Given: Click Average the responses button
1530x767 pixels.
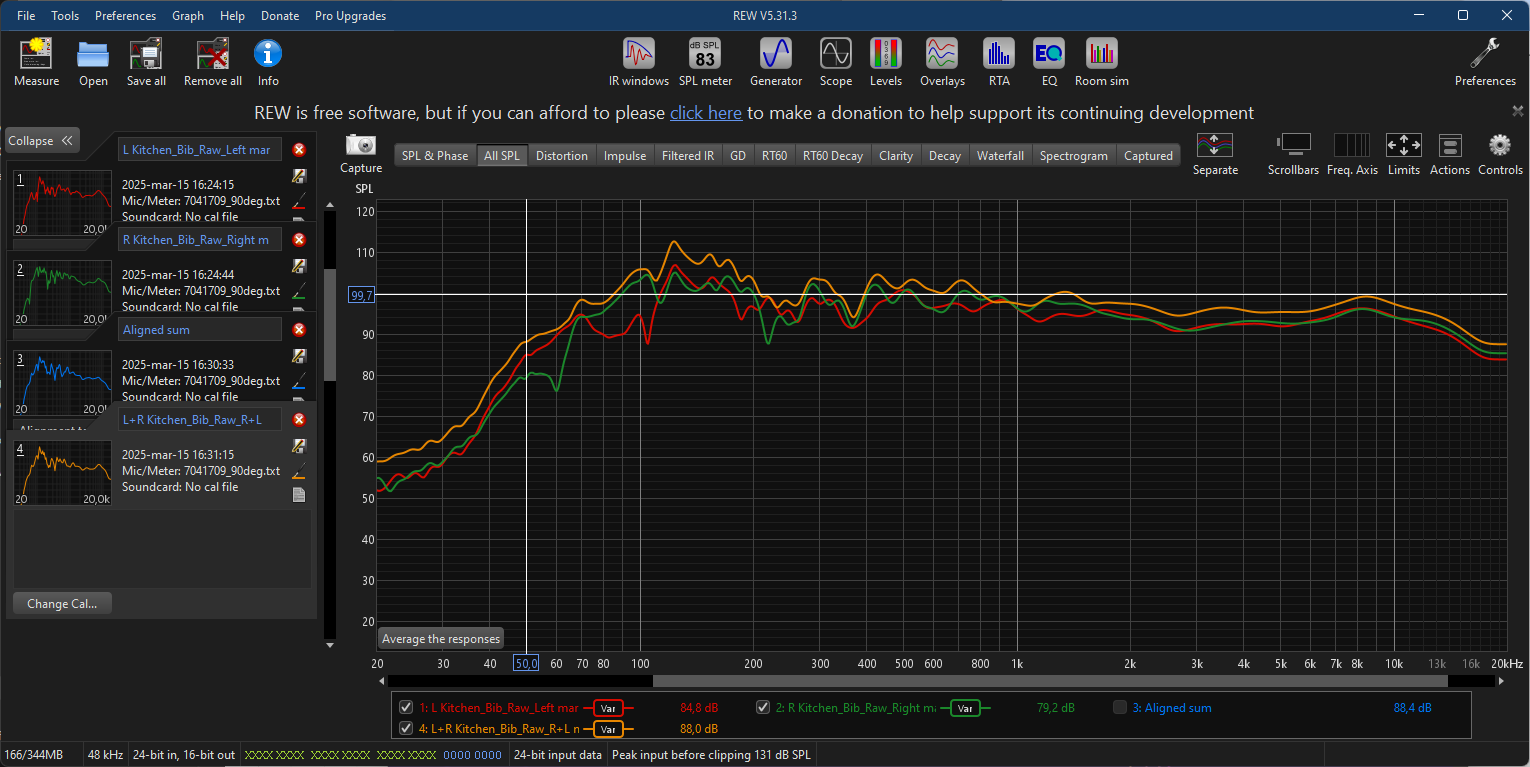Looking at the screenshot, I should coord(440,638).
